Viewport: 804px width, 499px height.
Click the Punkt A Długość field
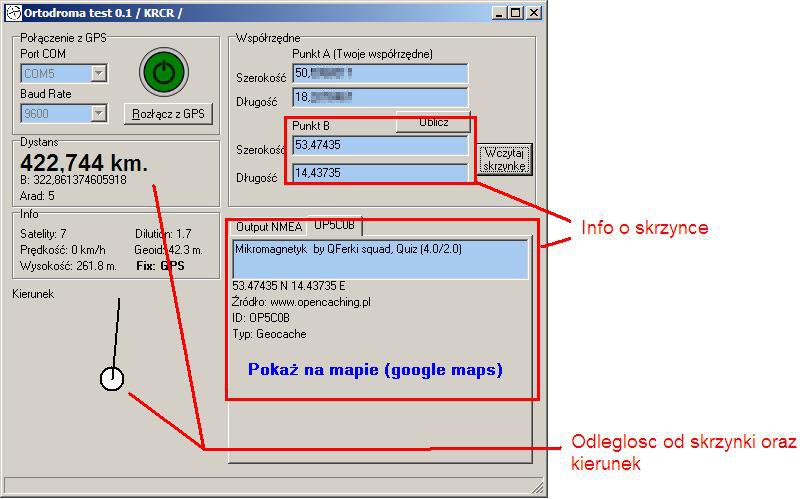pyautogui.click(x=380, y=97)
